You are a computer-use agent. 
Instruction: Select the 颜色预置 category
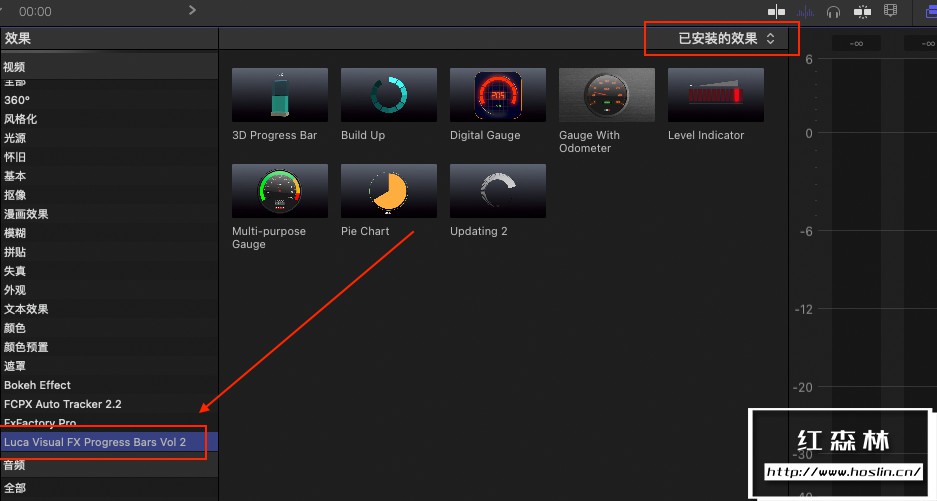click(x=109, y=347)
